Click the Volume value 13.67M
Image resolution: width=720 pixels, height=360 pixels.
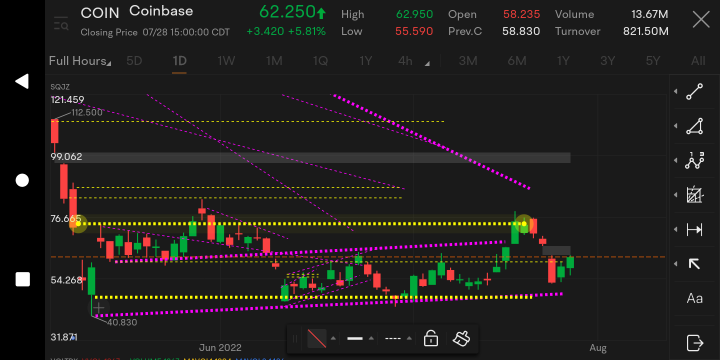pos(649,14)
